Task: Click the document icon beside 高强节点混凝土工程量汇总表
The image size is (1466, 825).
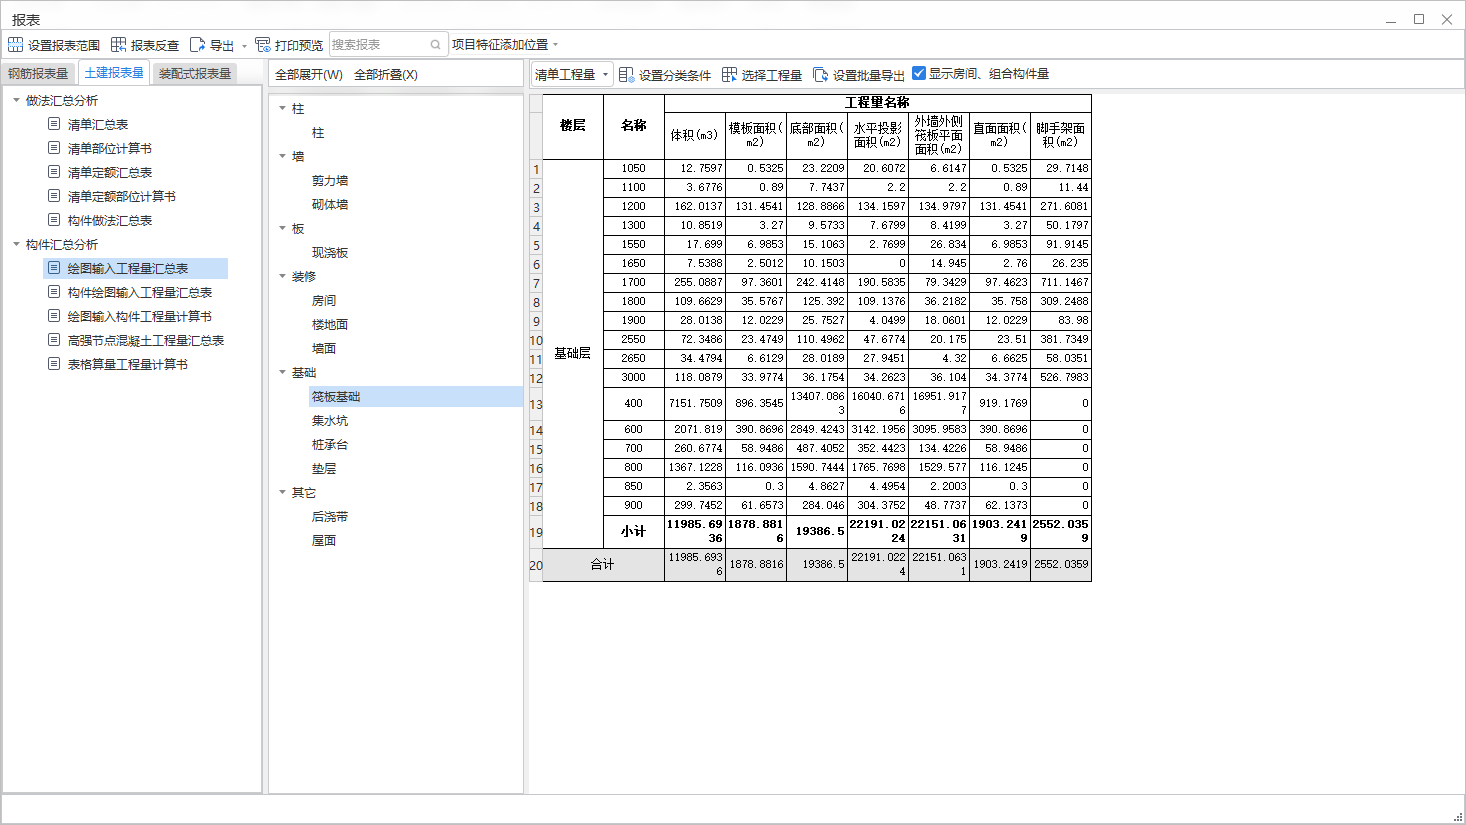Action: pyautogui.click(x=55, y=340)
